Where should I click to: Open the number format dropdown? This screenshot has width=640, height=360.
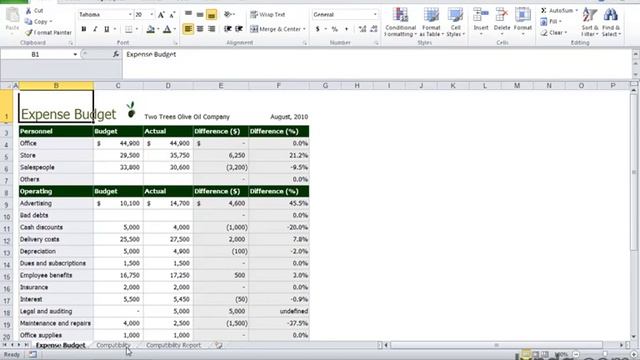[x=375, y=15]
